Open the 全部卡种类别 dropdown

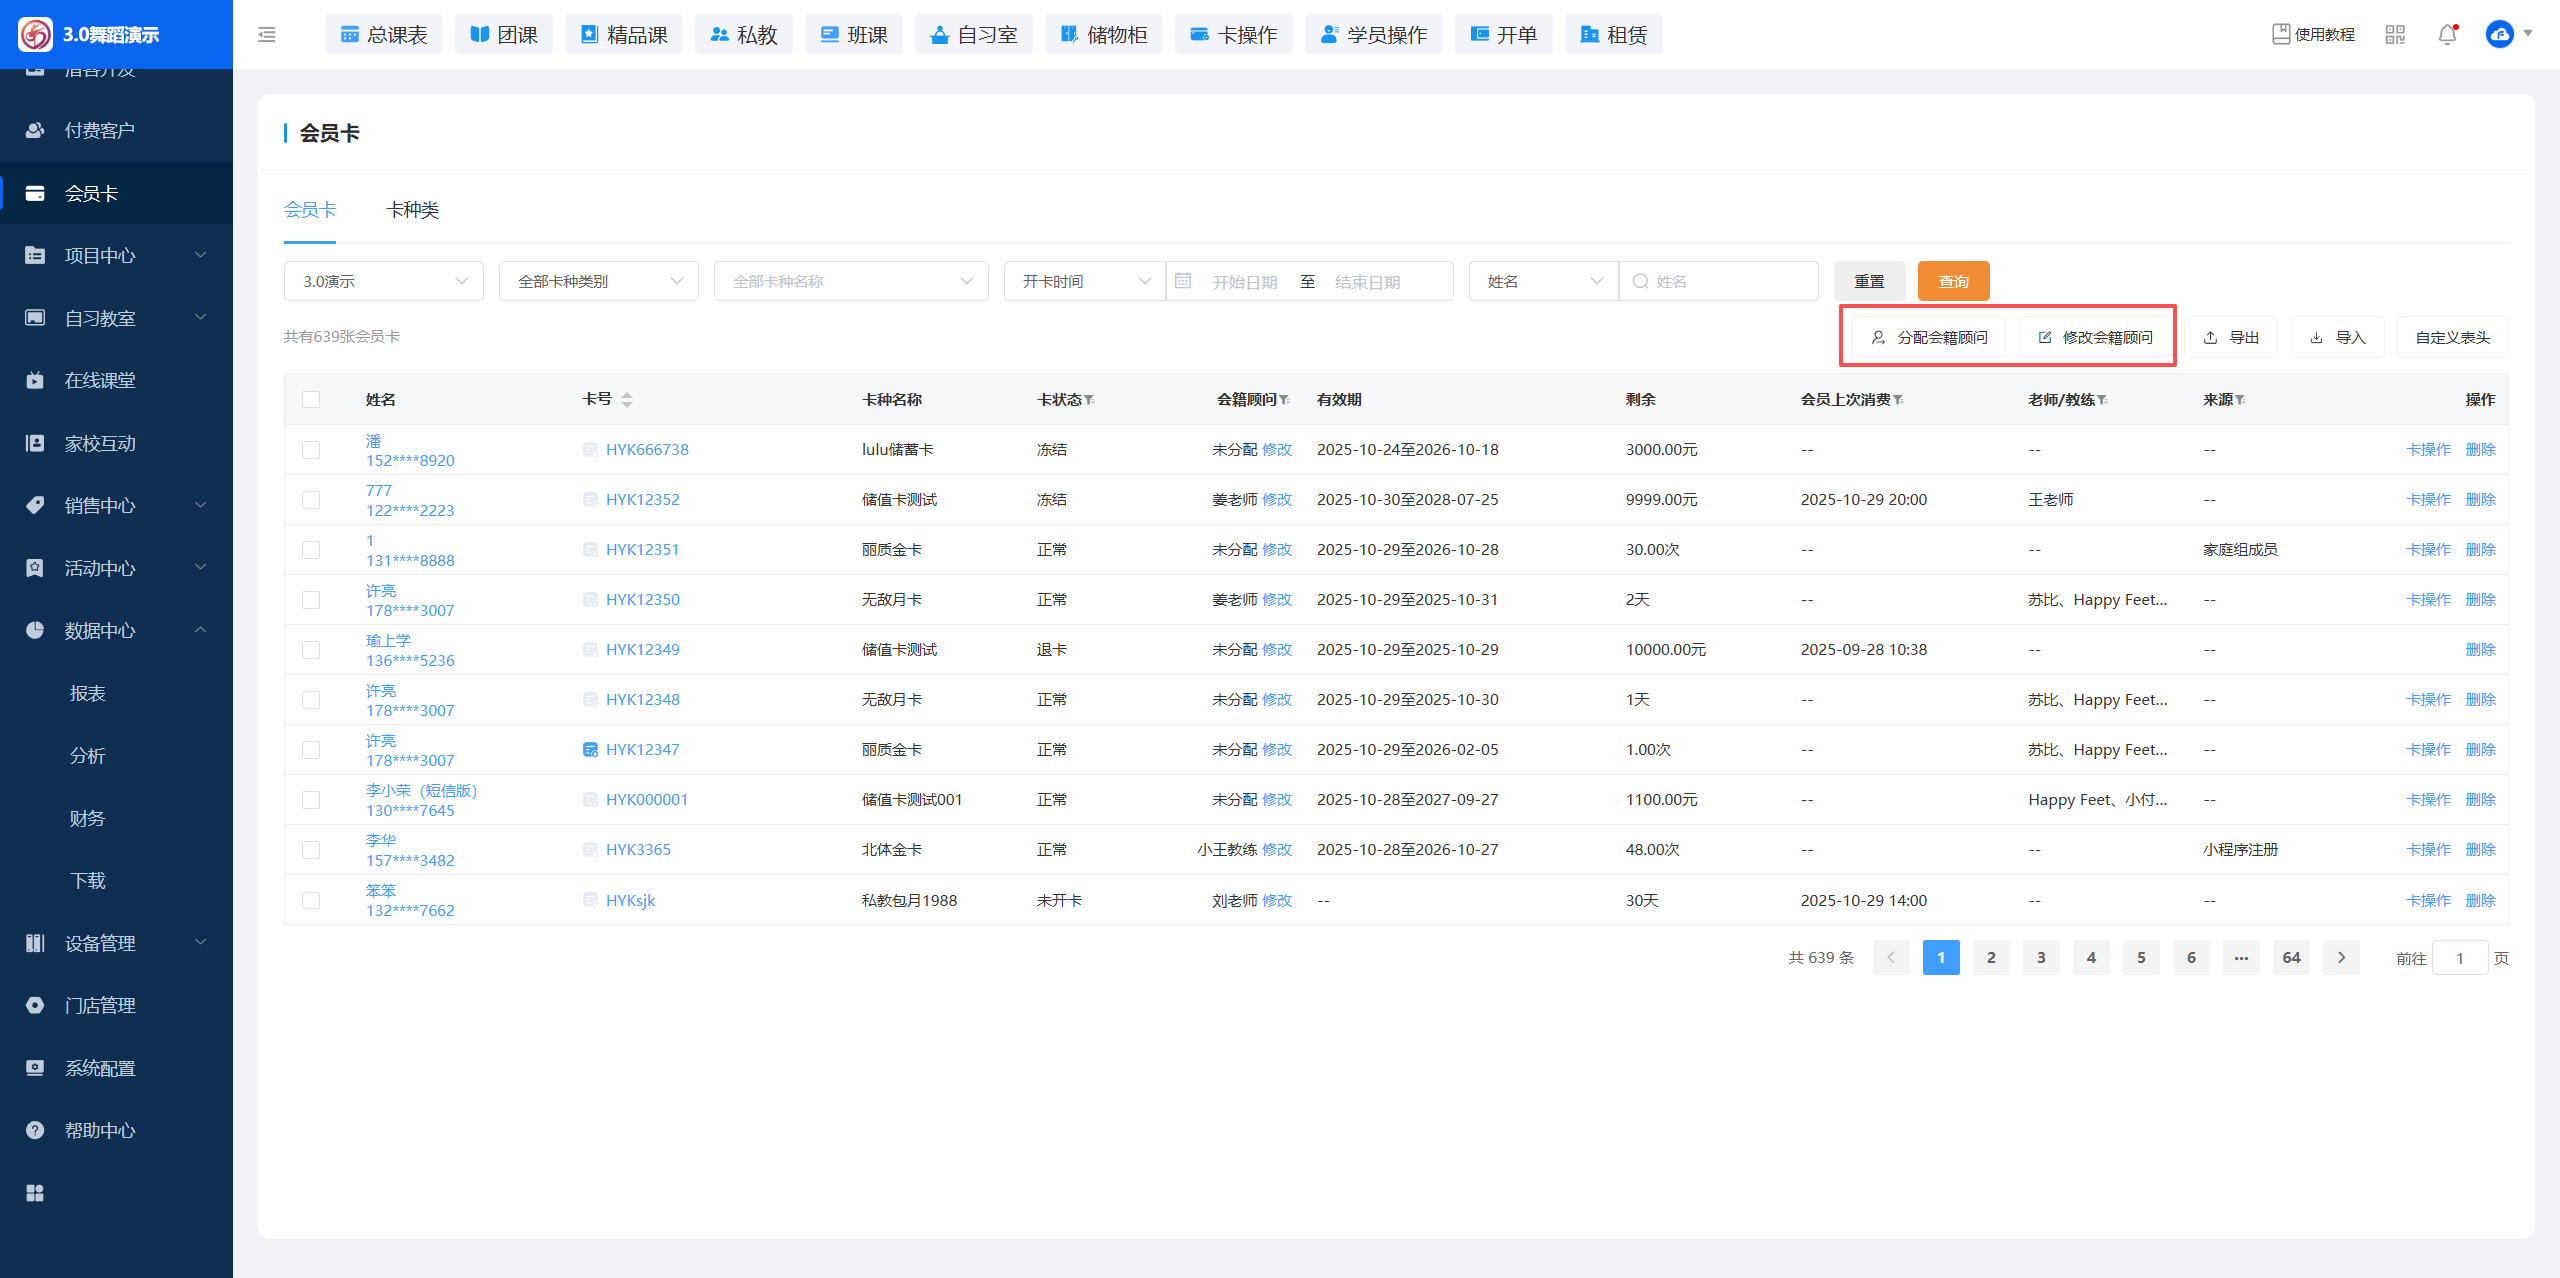pyautogui.click(x=598, y=282)
